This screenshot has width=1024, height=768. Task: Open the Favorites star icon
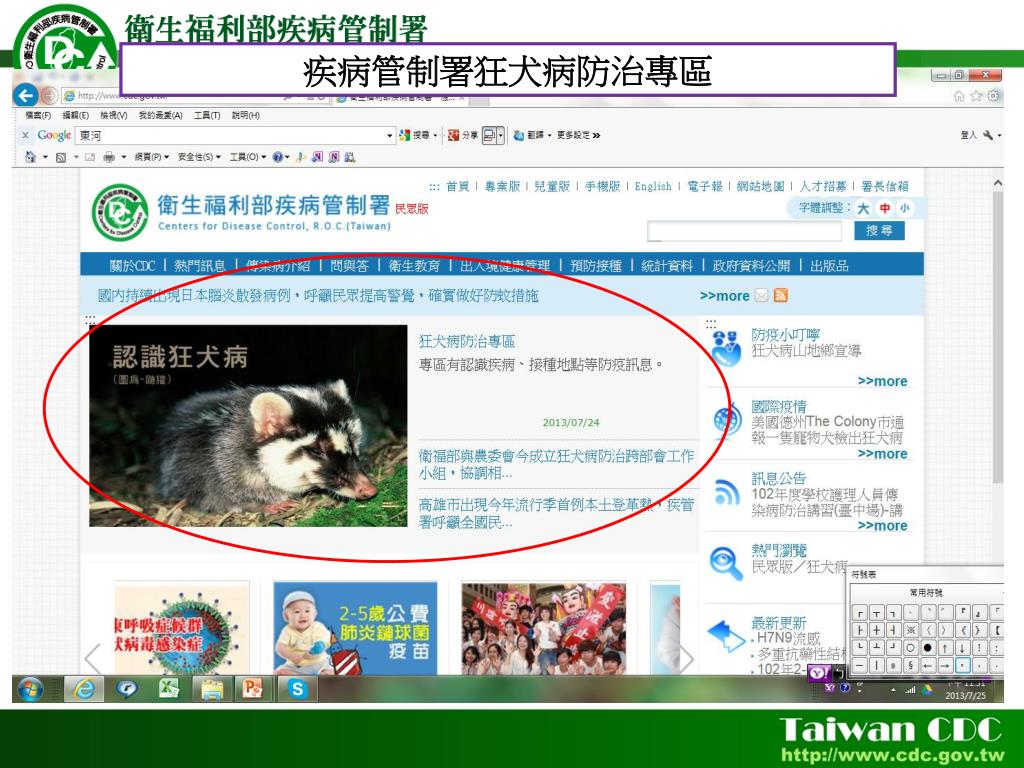[x=976, y=96]
